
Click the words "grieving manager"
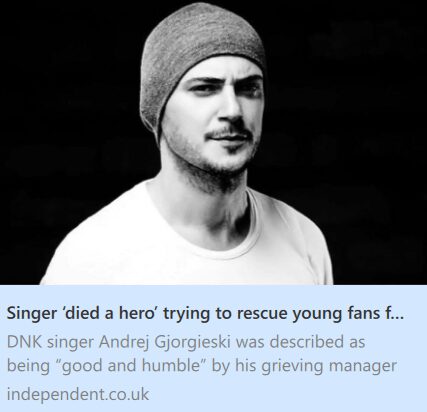[x=328, y=366]
